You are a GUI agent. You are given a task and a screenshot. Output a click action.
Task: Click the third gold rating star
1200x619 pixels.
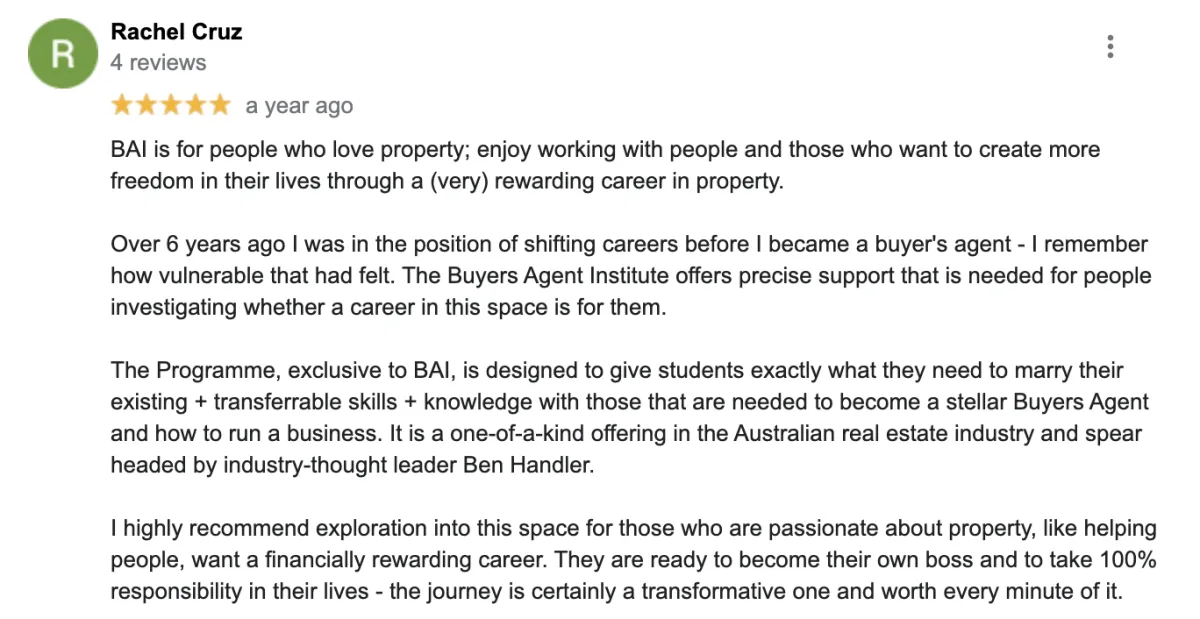tap(171, 104)
